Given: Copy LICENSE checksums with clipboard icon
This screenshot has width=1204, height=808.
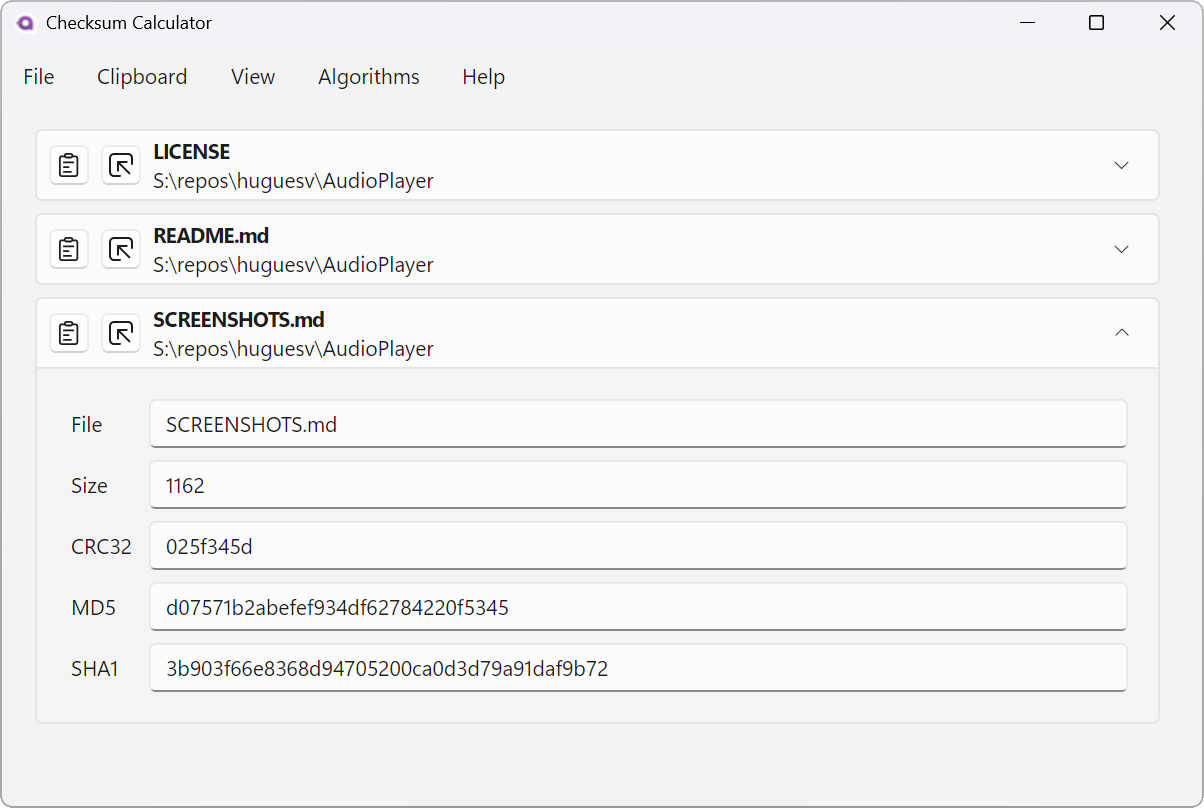Looking at the screenshot, I should coord(69,165).
